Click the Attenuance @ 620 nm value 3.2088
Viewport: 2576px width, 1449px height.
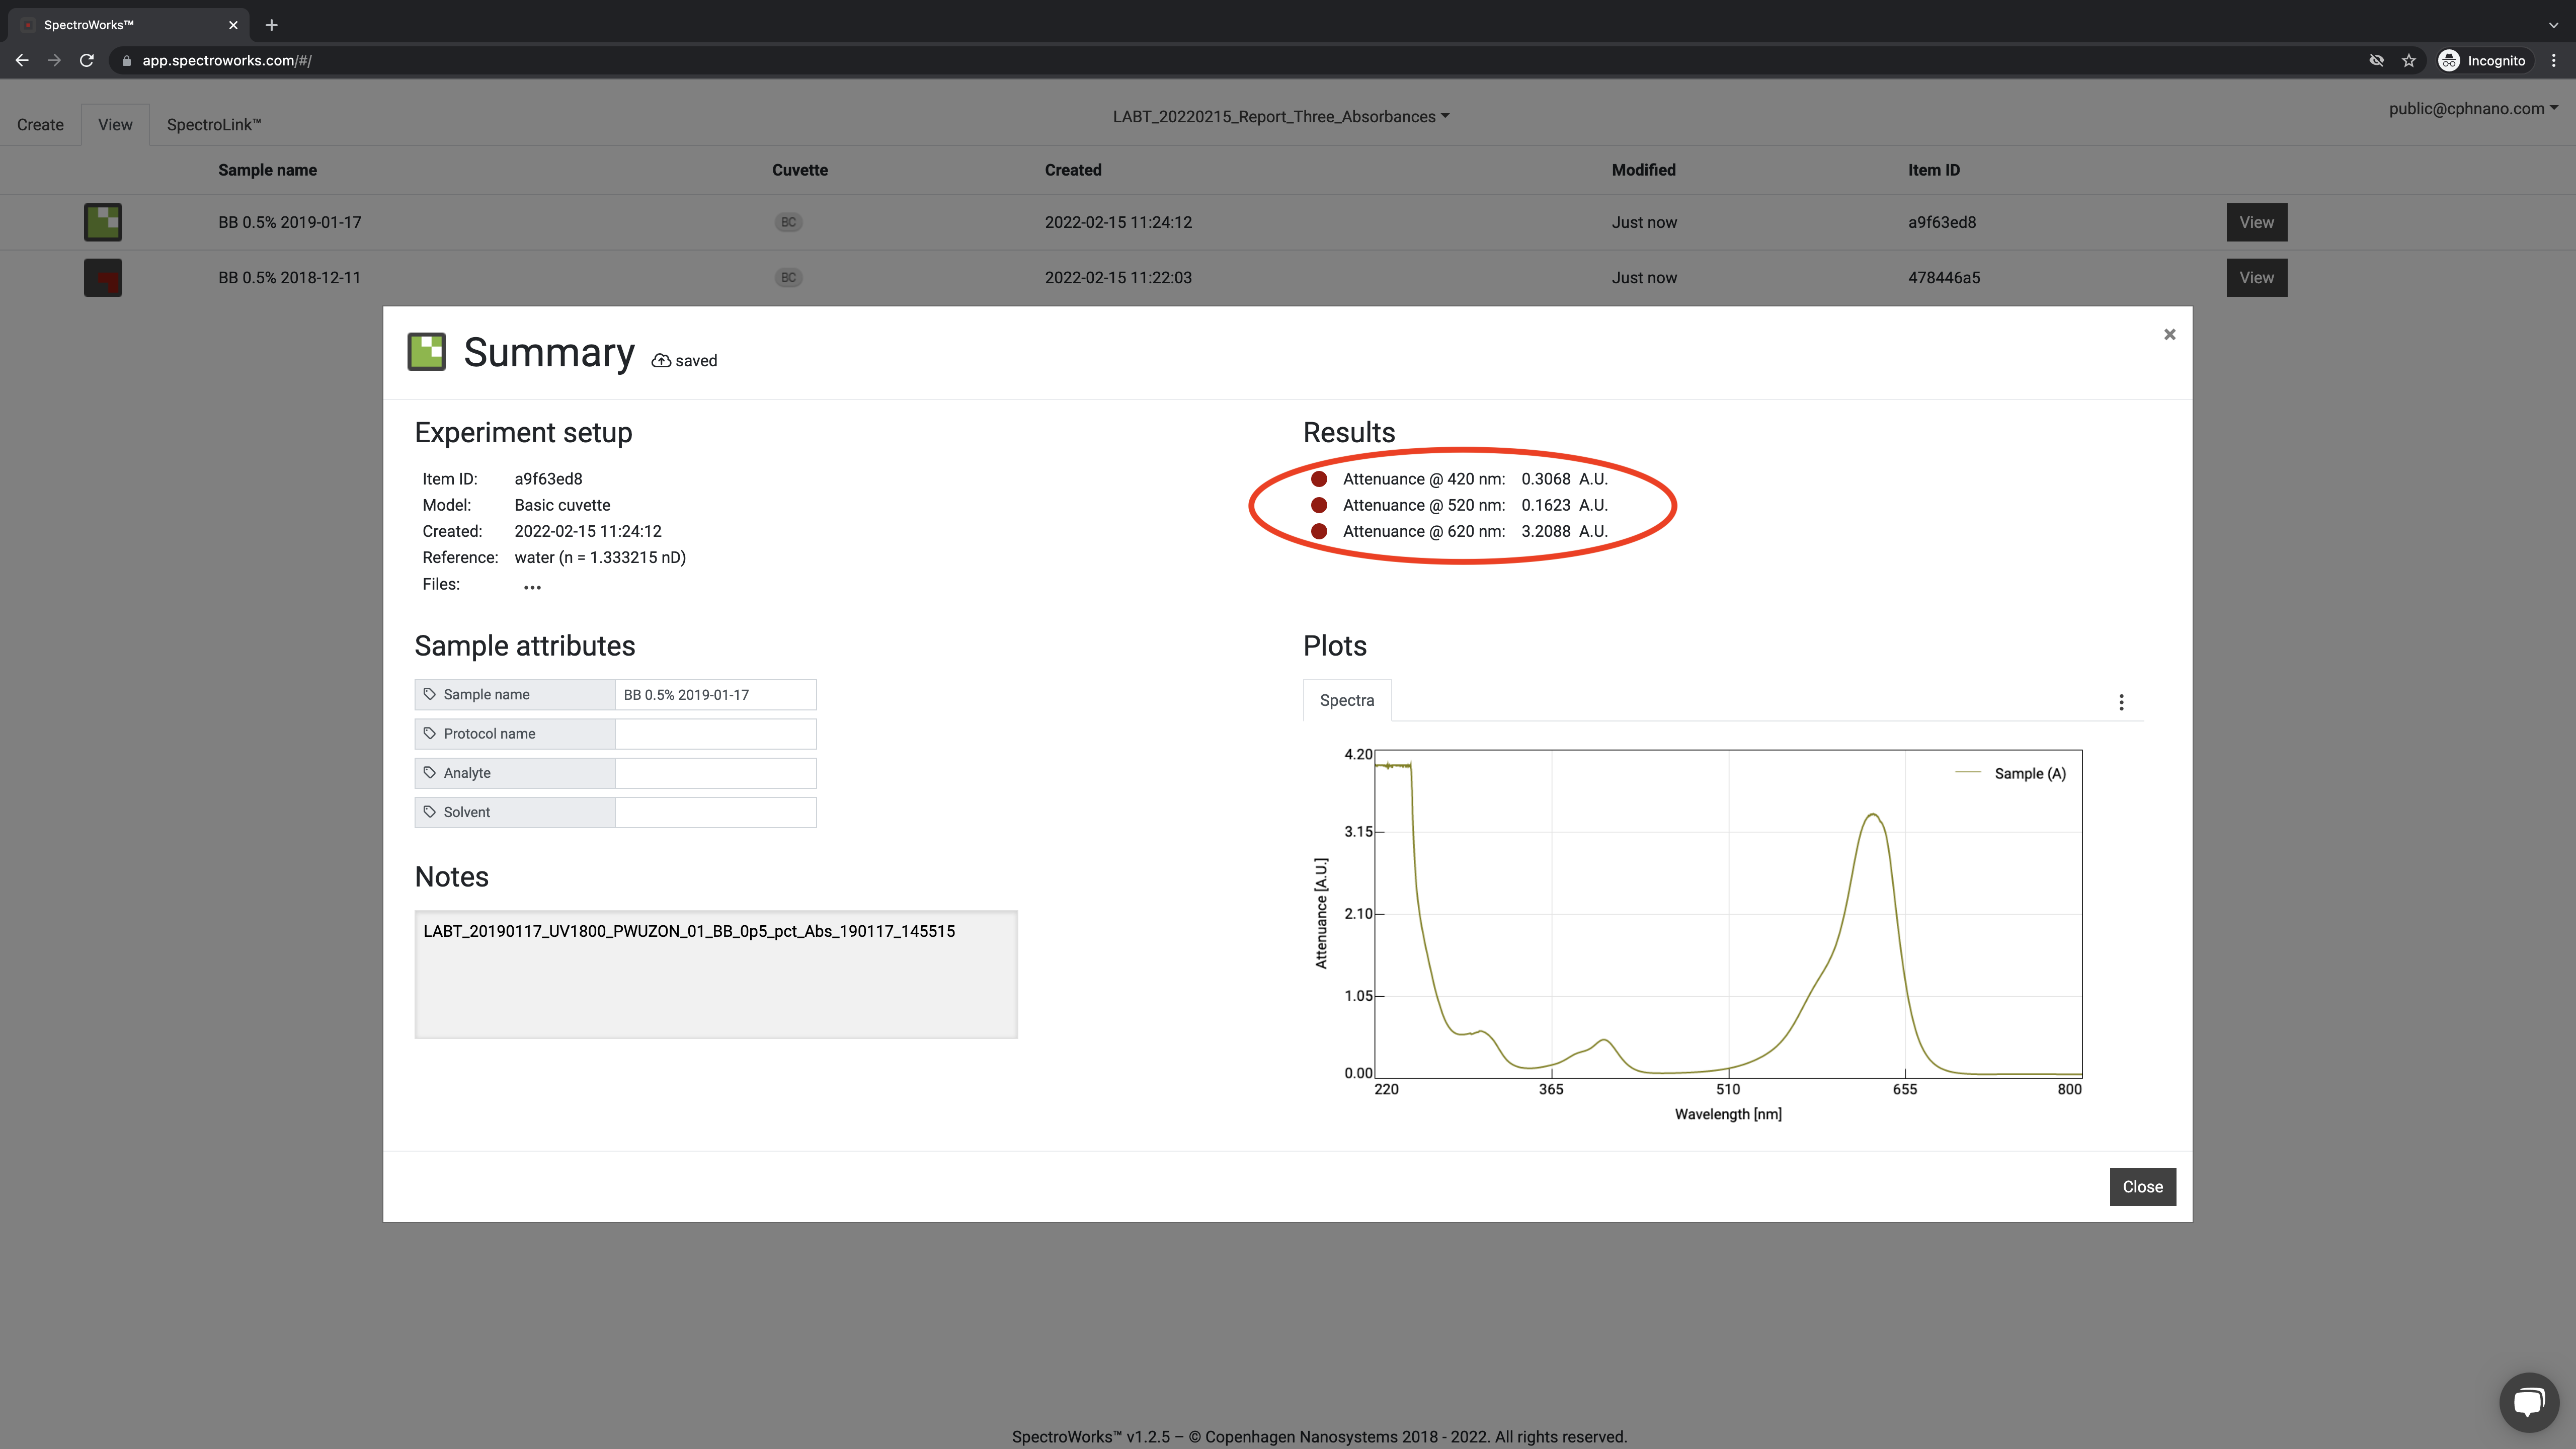click(1545, 531)
